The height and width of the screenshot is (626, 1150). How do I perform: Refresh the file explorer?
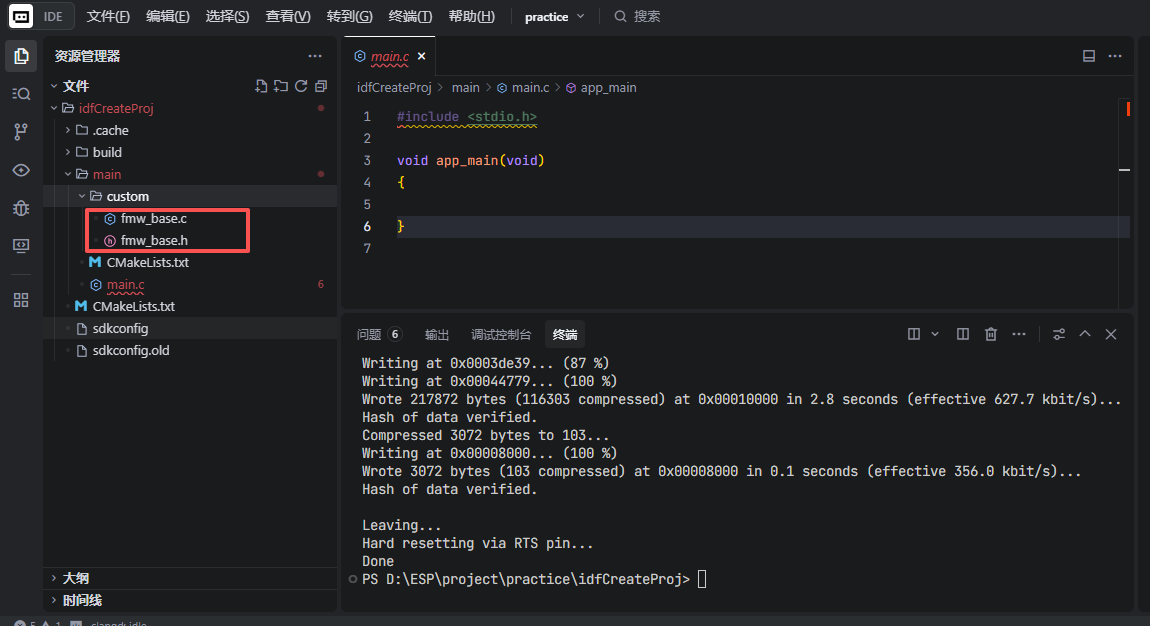[301, 86]
